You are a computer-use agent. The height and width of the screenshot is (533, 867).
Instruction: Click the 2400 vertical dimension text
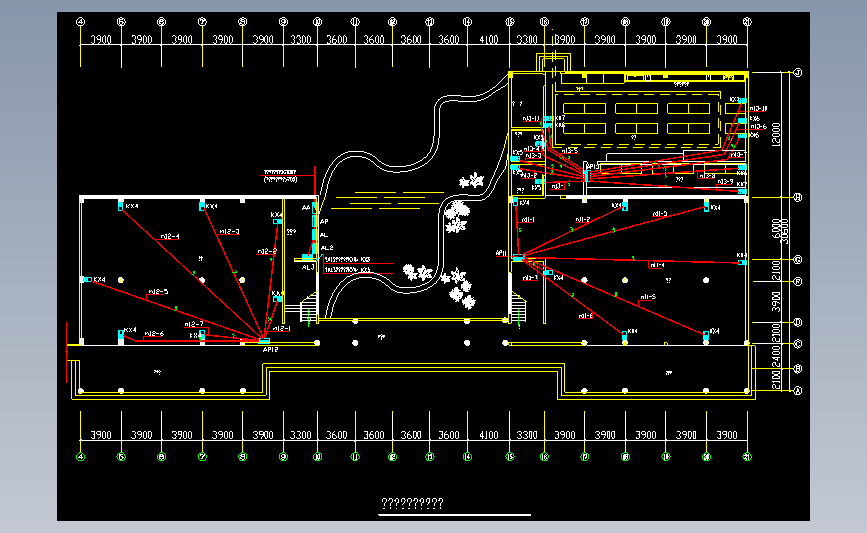[775, 356]
